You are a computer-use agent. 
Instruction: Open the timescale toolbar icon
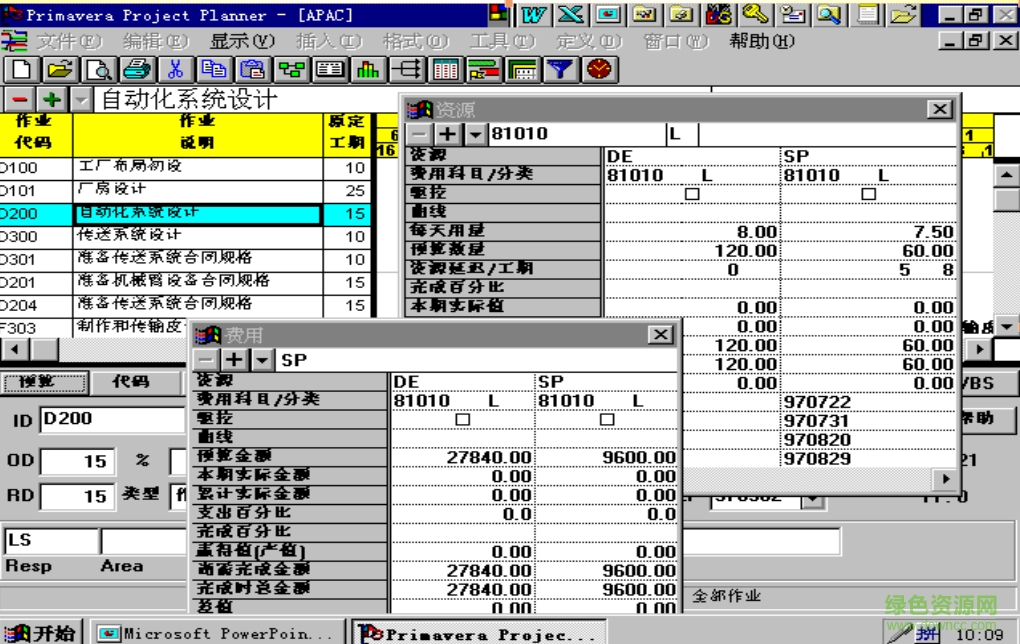coord(522,69)
